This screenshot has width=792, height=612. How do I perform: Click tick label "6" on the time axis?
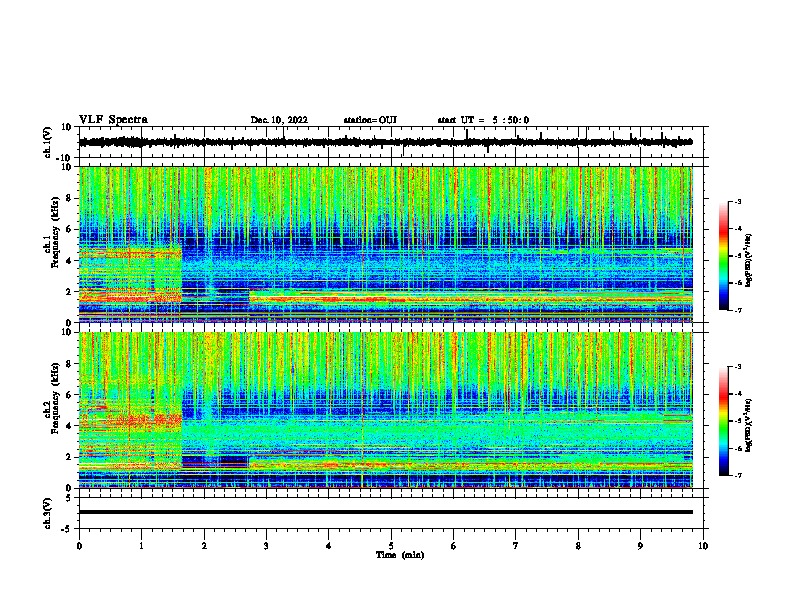(454, 546)
